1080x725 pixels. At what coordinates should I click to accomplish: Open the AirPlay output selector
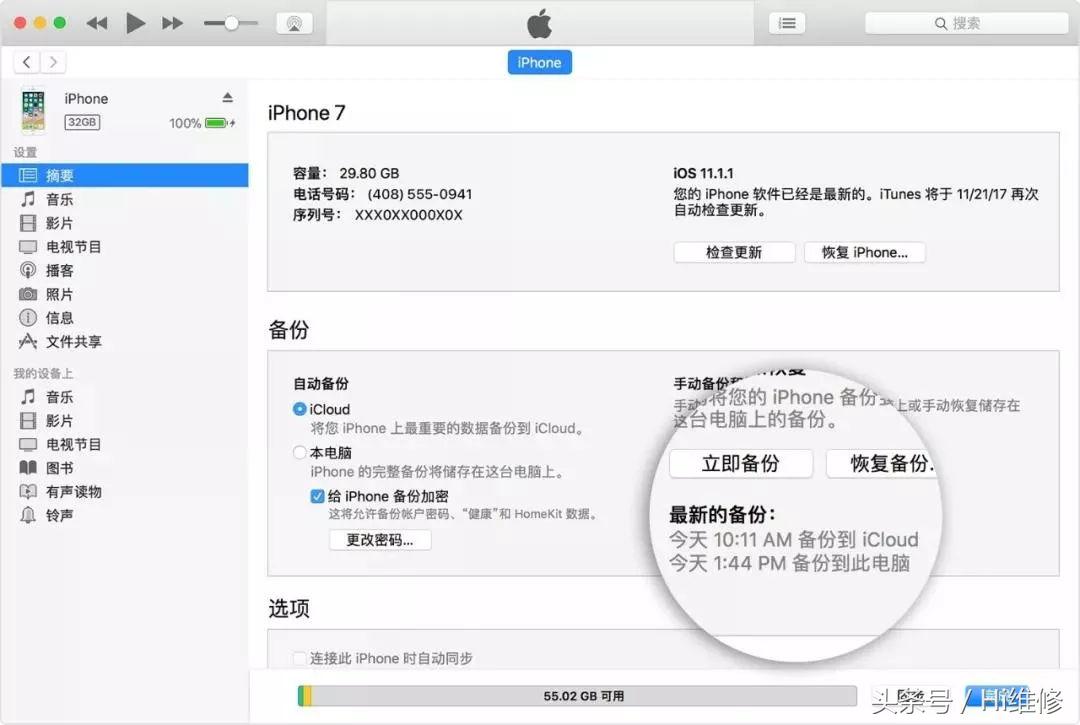click(294, 22)
